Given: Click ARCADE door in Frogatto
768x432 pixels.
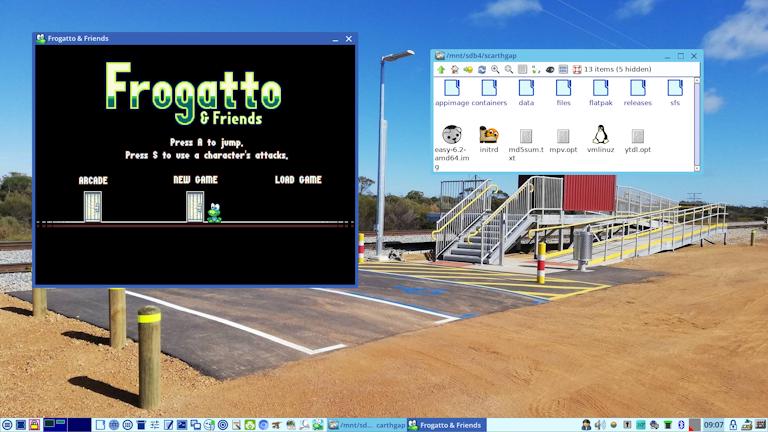Looking at the screenshot, I should 93,206.
